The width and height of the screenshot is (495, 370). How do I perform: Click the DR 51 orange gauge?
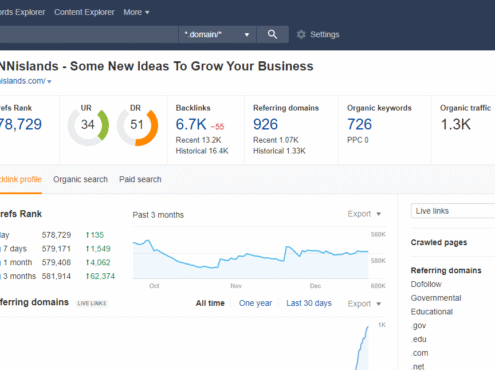137,126
